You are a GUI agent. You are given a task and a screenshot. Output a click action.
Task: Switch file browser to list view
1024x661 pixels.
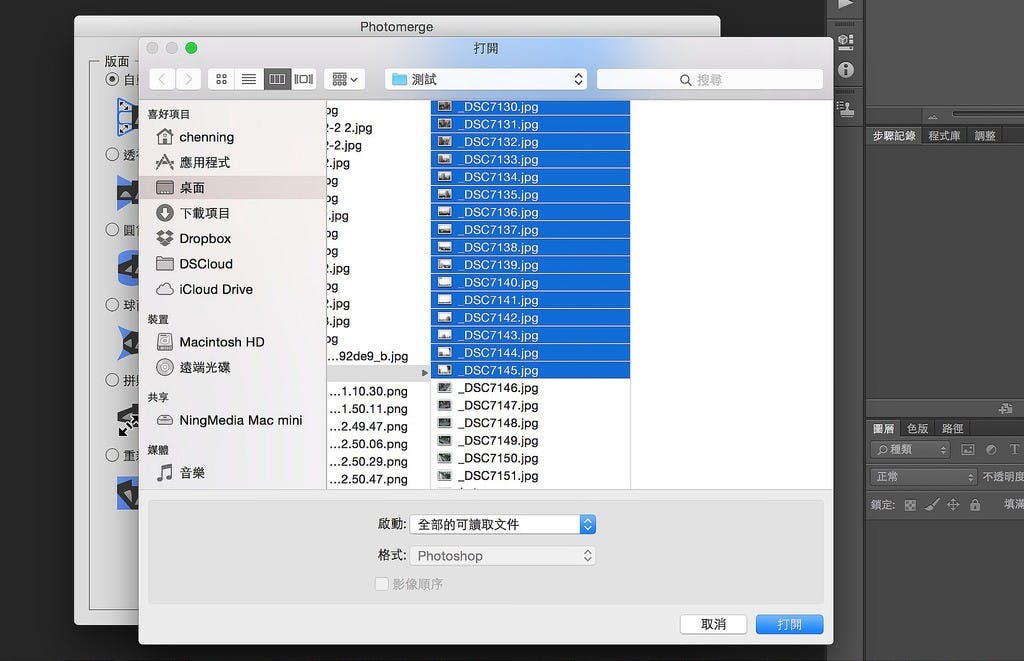point(249,79)
